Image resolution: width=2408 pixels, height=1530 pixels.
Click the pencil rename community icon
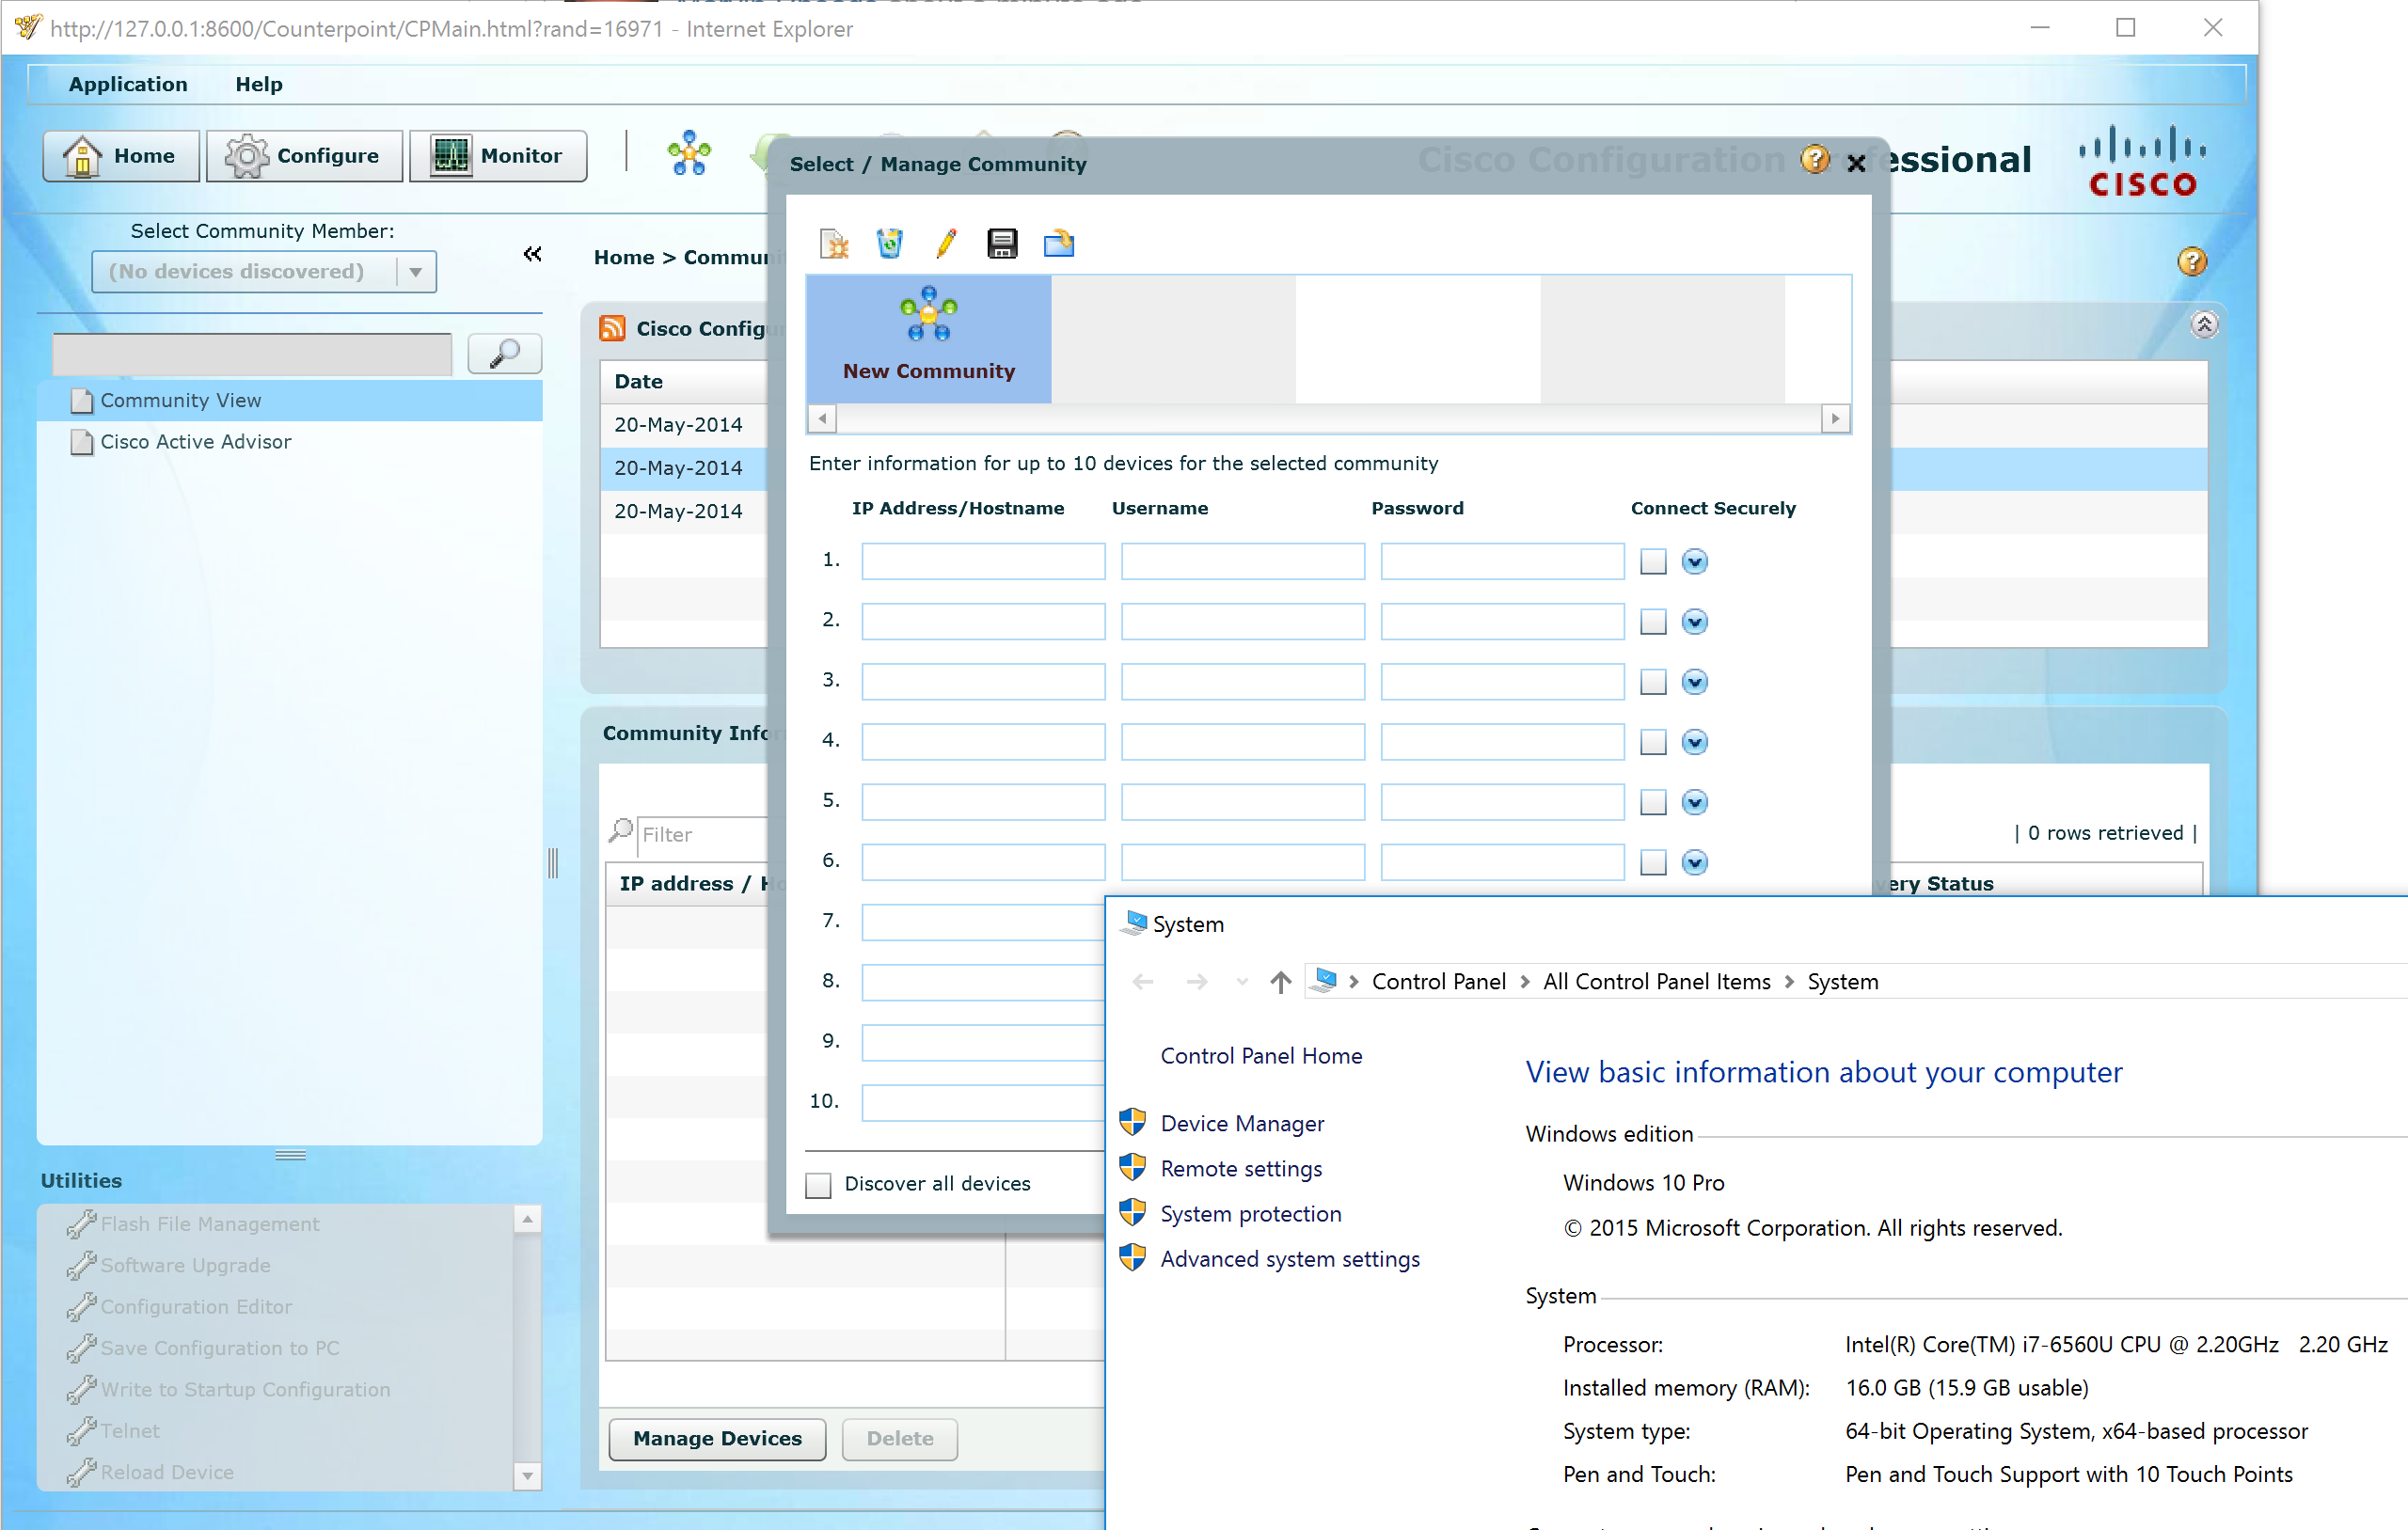[946, 243]
